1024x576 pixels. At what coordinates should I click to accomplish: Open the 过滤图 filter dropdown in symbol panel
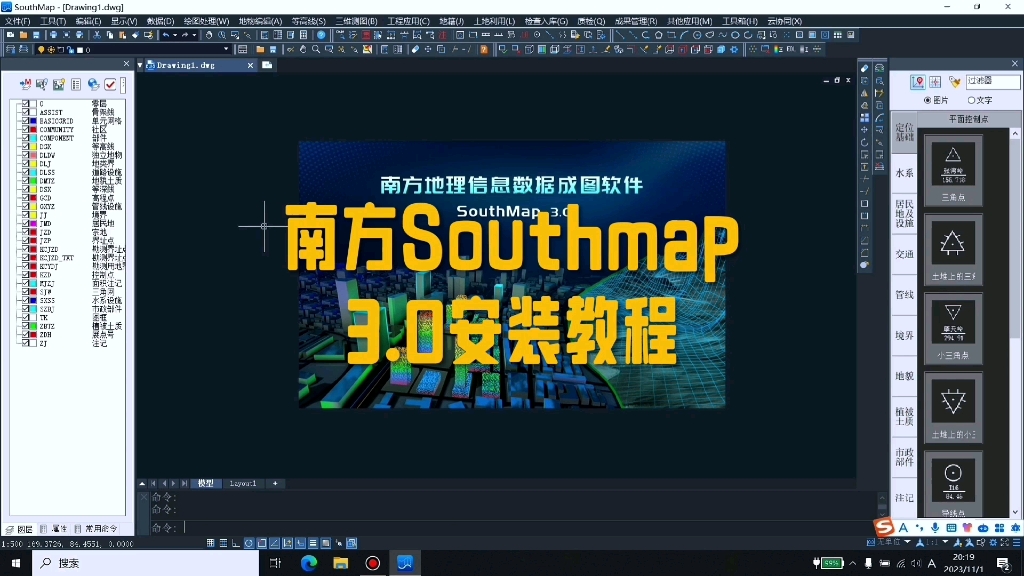[993, 82]
